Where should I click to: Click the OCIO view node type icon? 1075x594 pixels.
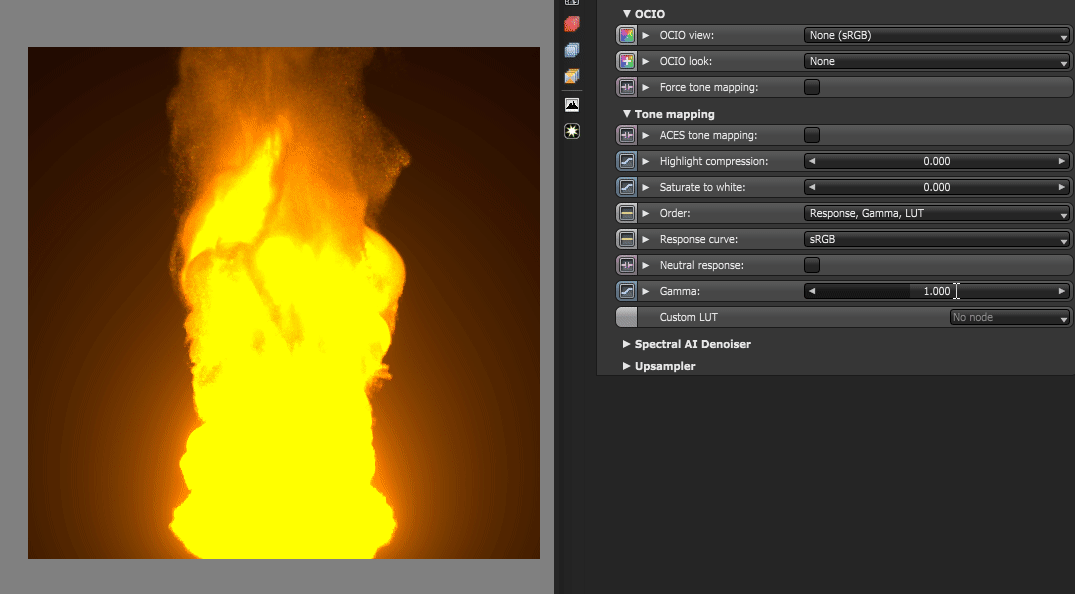point(627,35)
